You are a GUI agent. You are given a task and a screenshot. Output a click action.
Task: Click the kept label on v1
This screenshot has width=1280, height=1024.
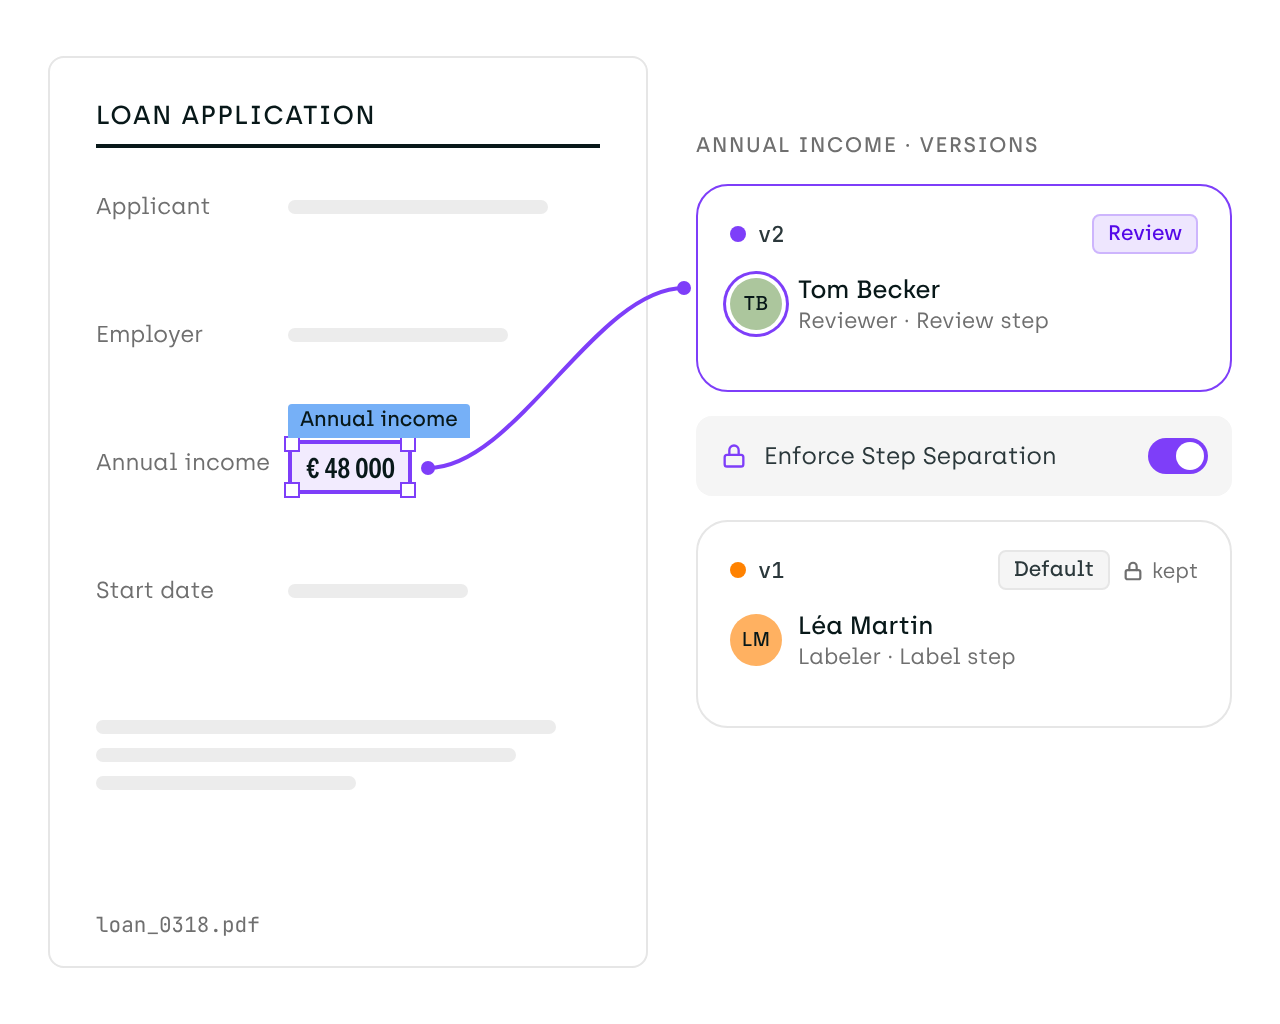[x=1175, y=571]
